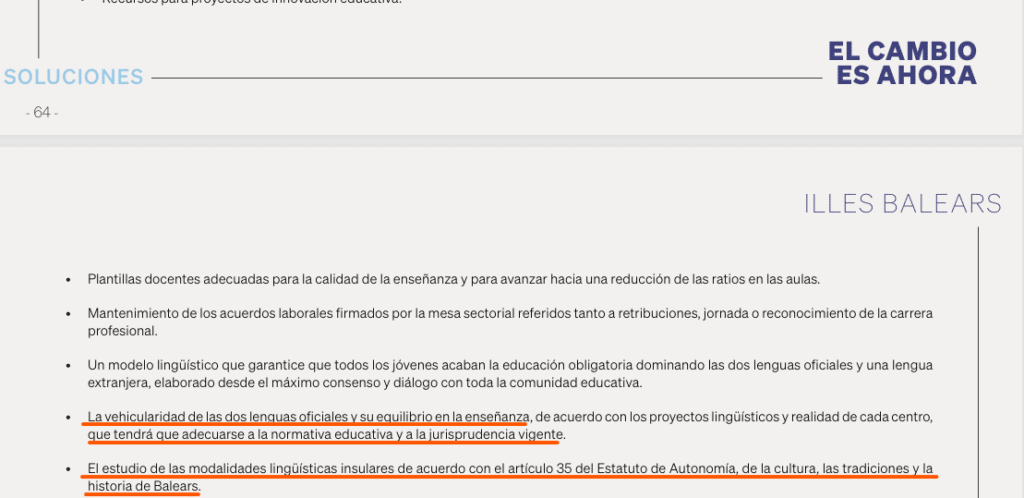Select the page number 64
Screen dimensions: 1024x498
click(42, 112)
